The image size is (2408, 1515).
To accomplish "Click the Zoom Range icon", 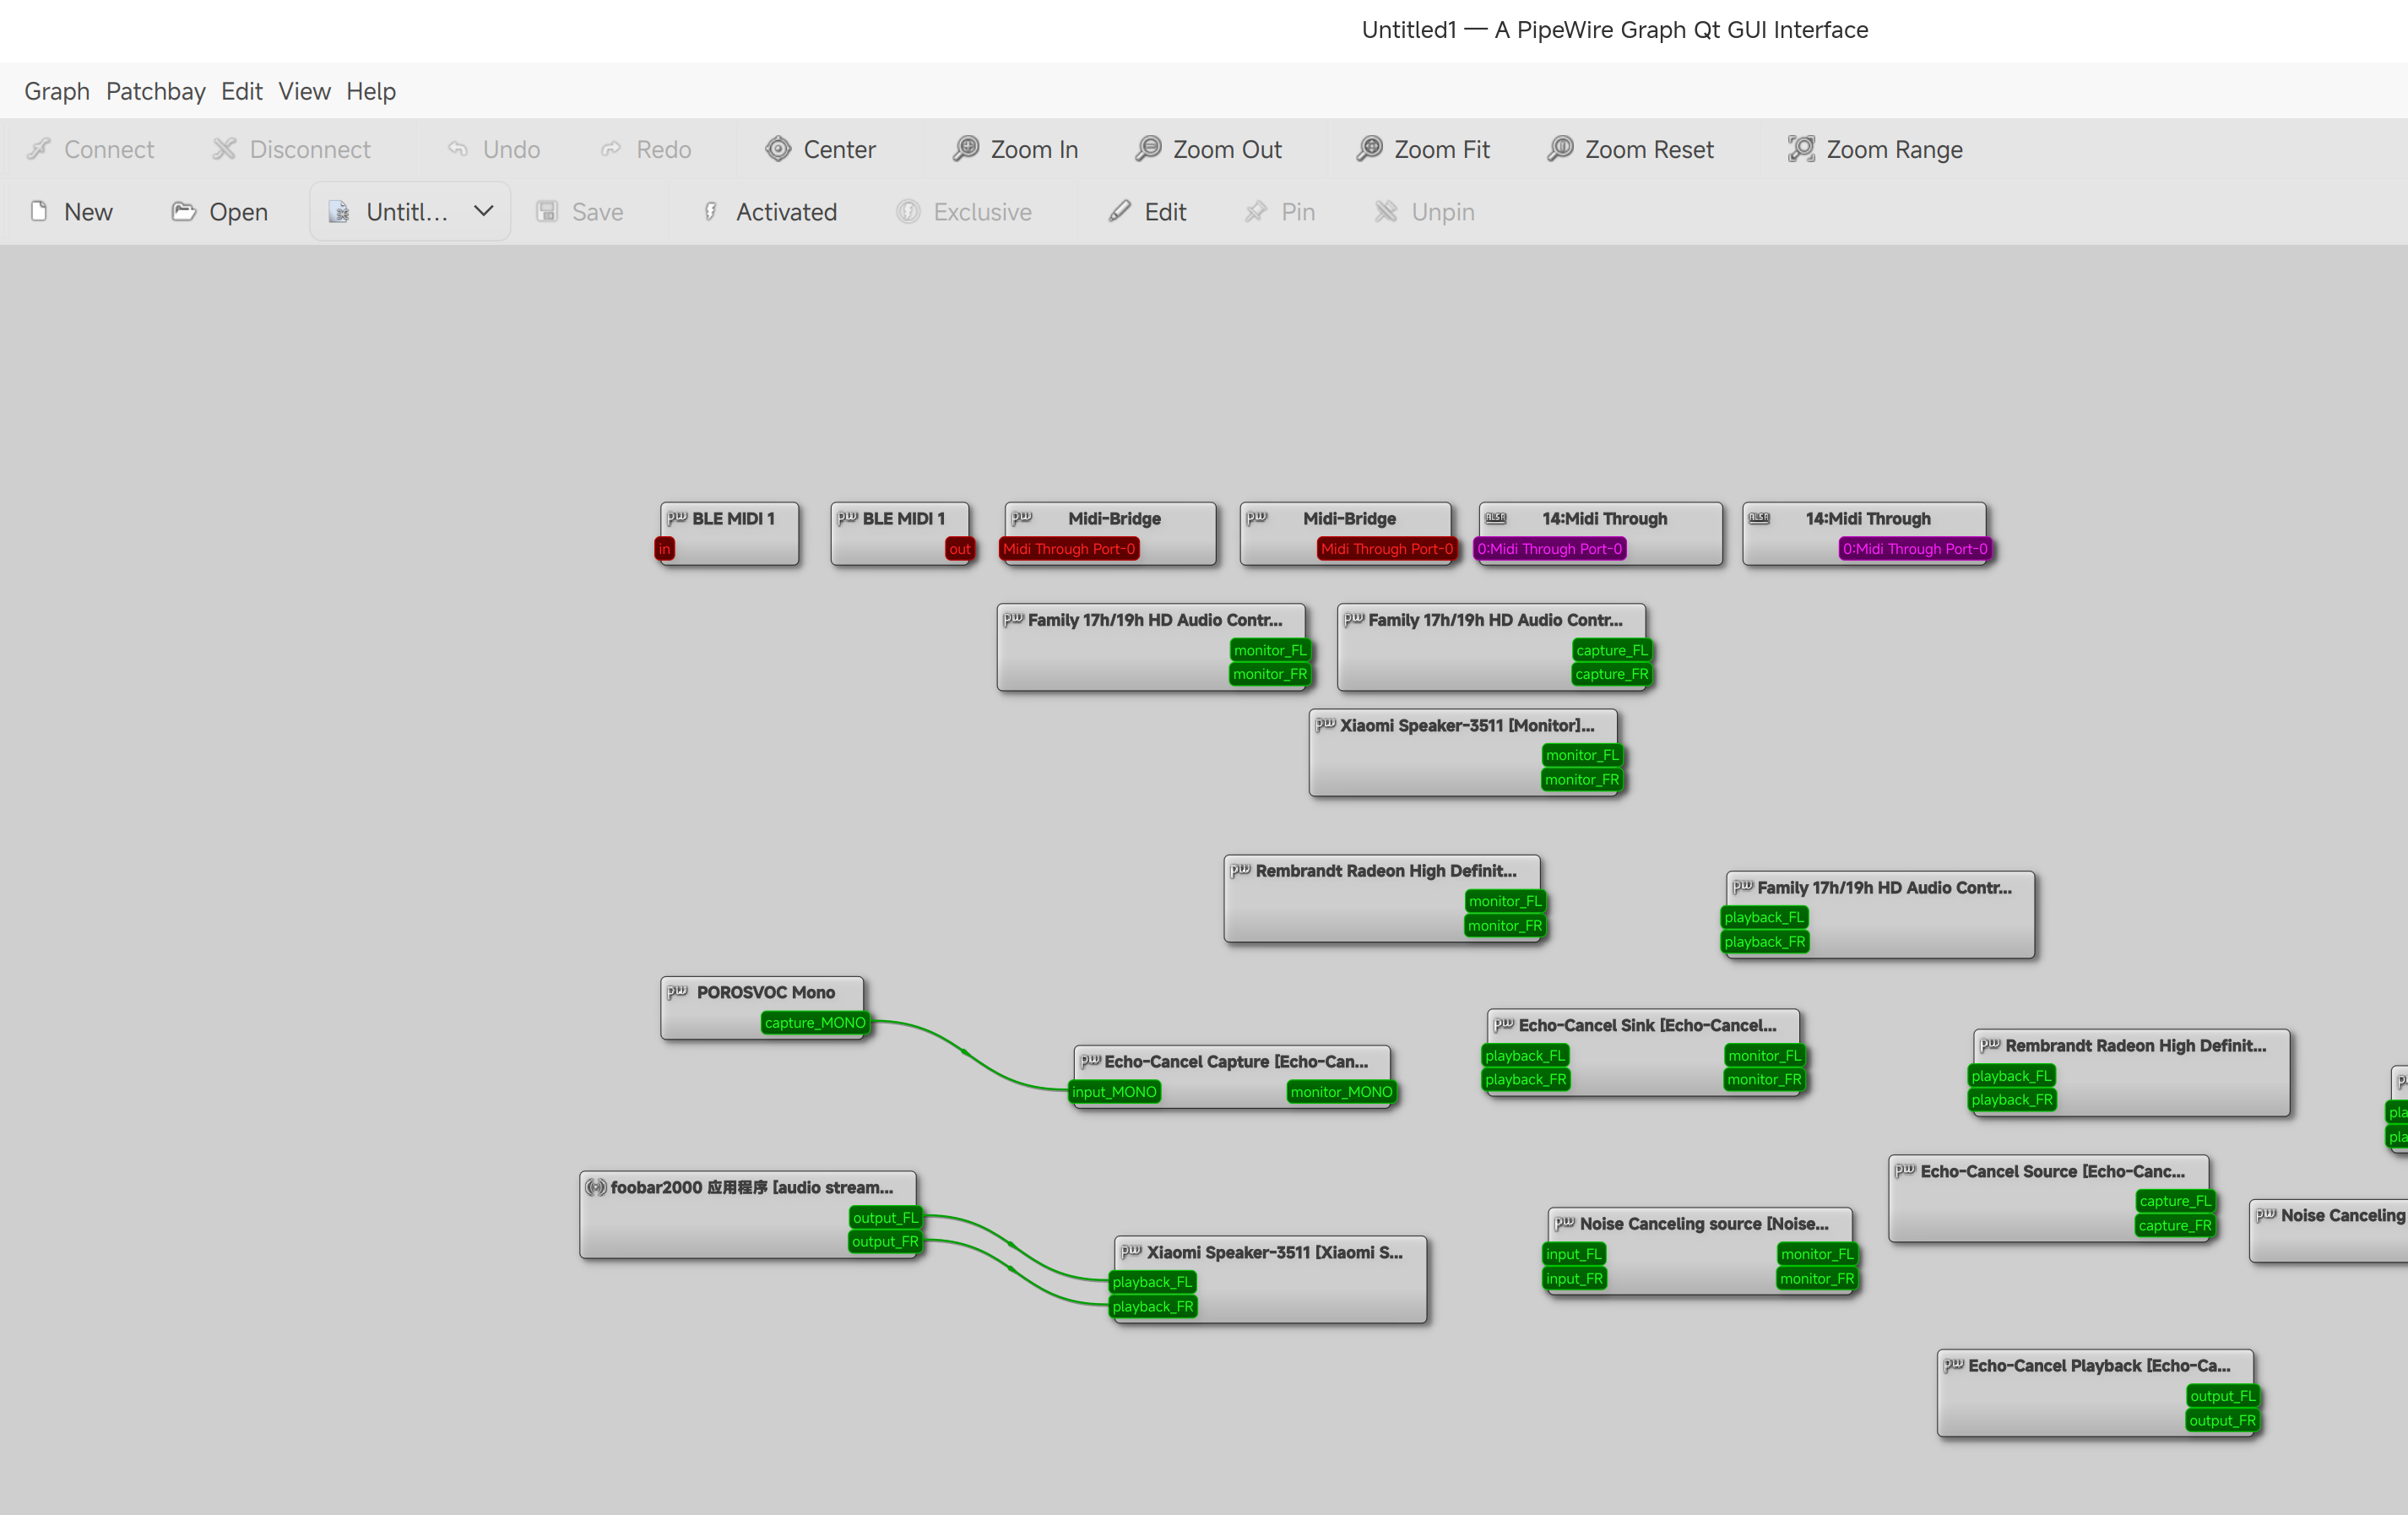I will click(1801, 149).
